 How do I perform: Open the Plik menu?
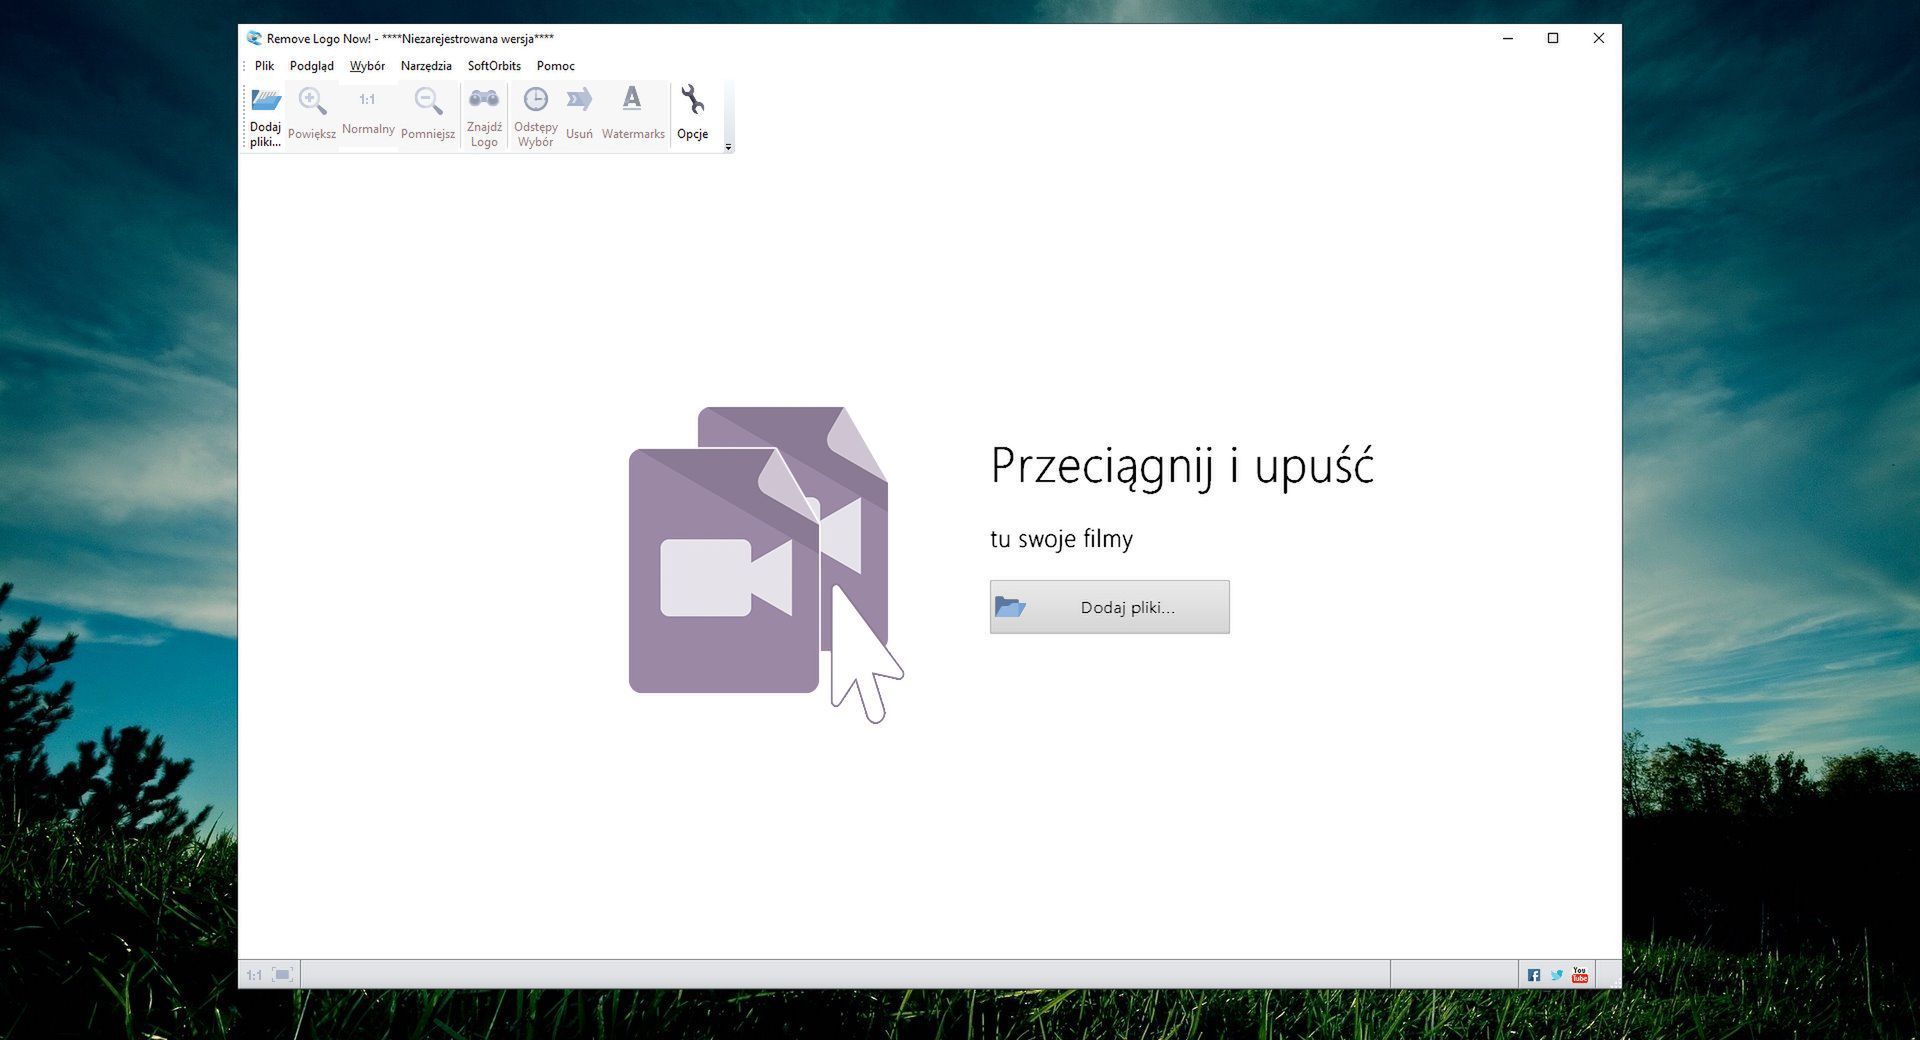pyautogui.click(x=264, y=66)
